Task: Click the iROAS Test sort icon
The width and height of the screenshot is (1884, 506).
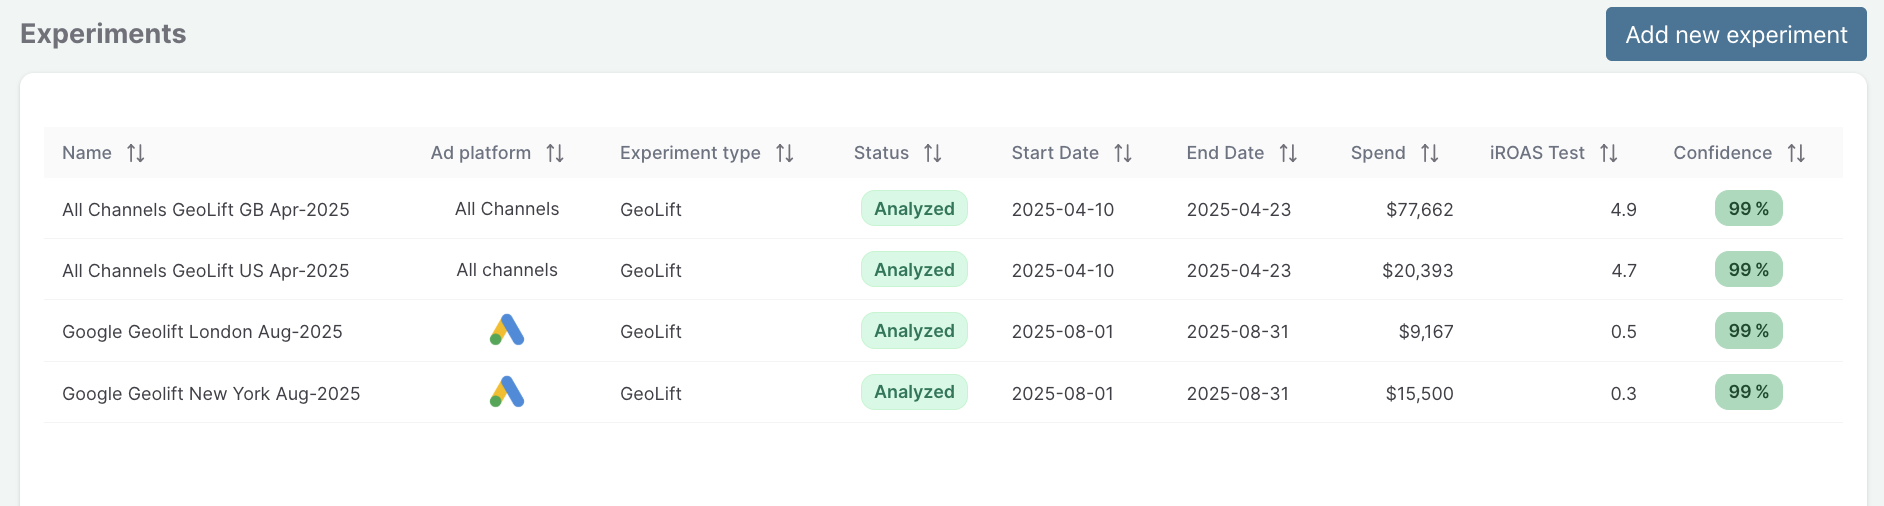Action: click(1609, 153)
